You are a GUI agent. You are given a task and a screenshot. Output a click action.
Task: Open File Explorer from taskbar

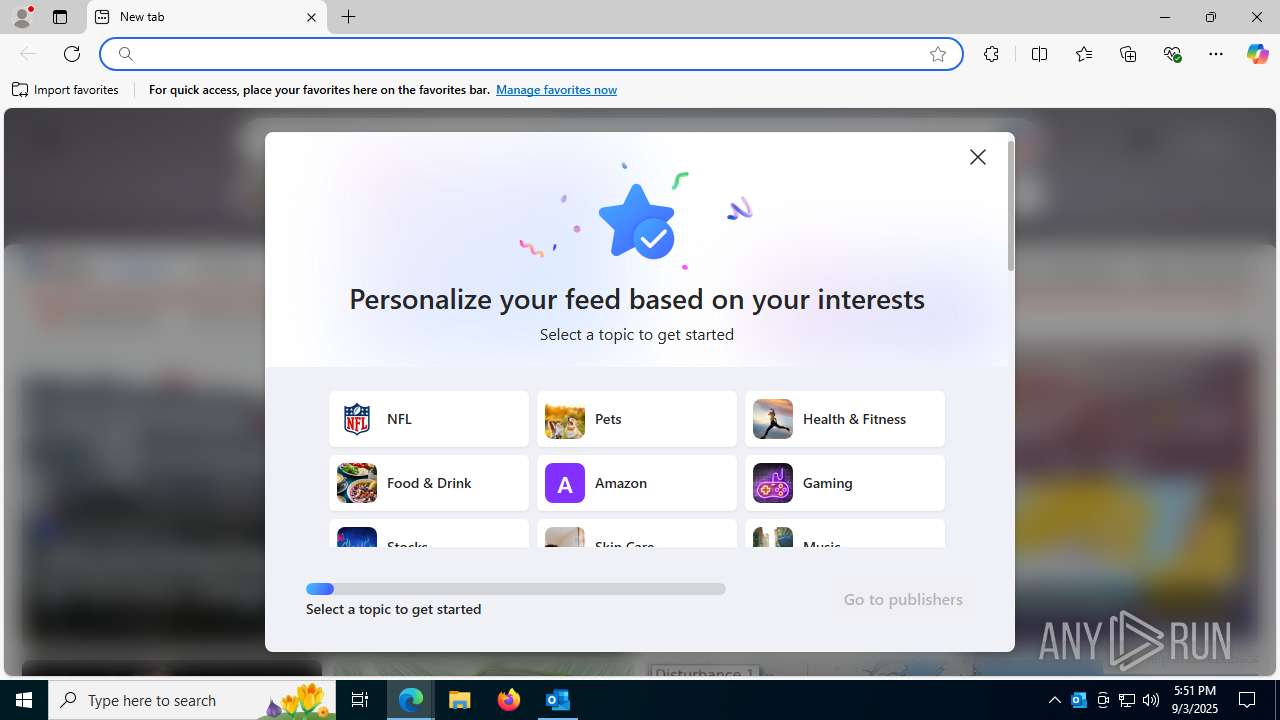(x=460, y=700)
